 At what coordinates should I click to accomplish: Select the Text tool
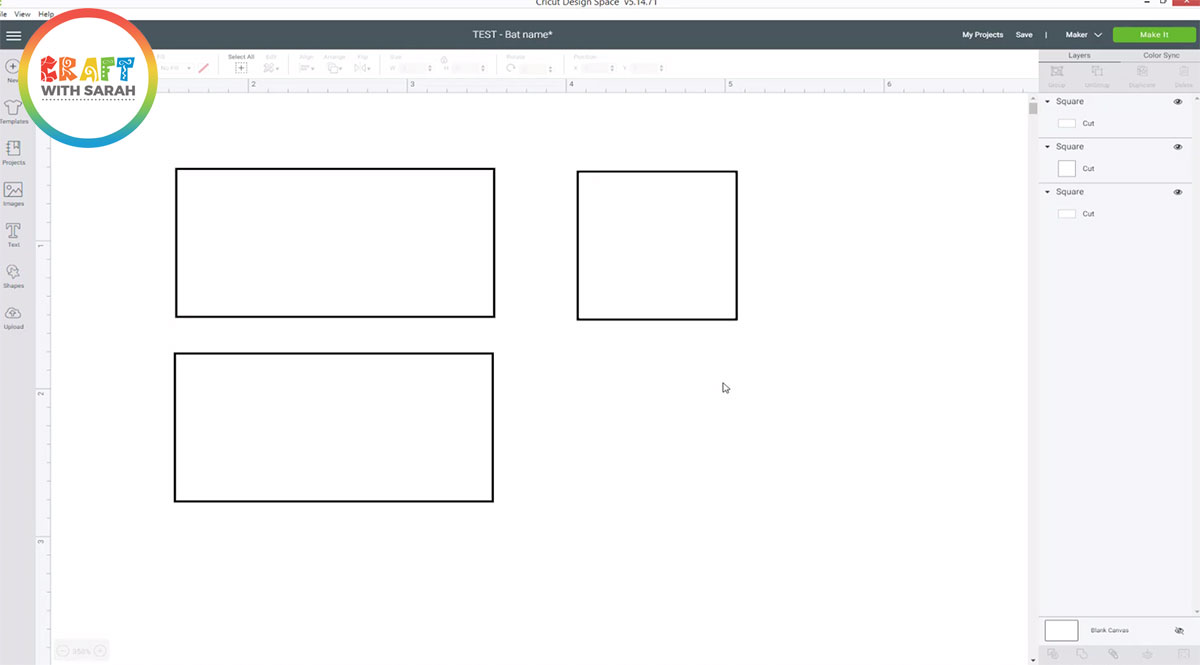14,235
